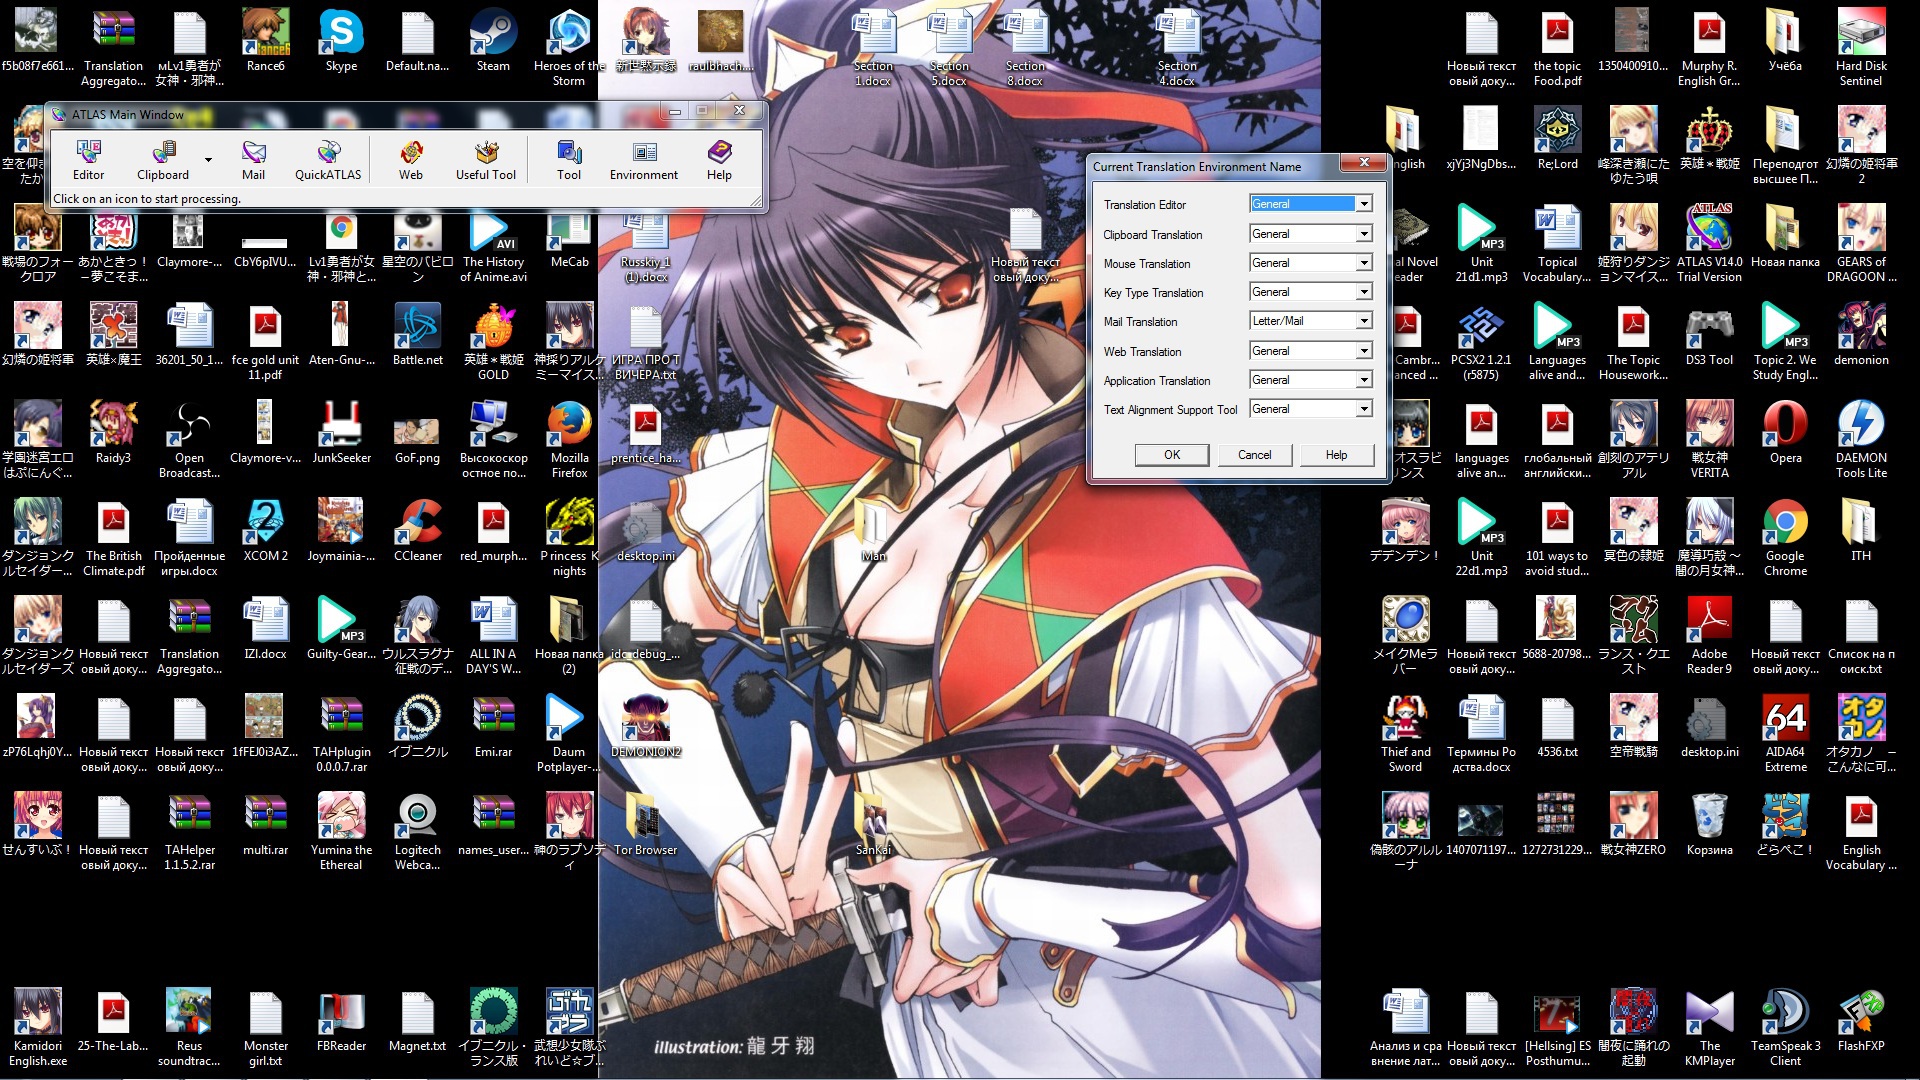Image resolution: width=1920 pixels, height=1080 pixels.
Task: Click the Environment toolbar icon
Action: click(x=643, y=160)
